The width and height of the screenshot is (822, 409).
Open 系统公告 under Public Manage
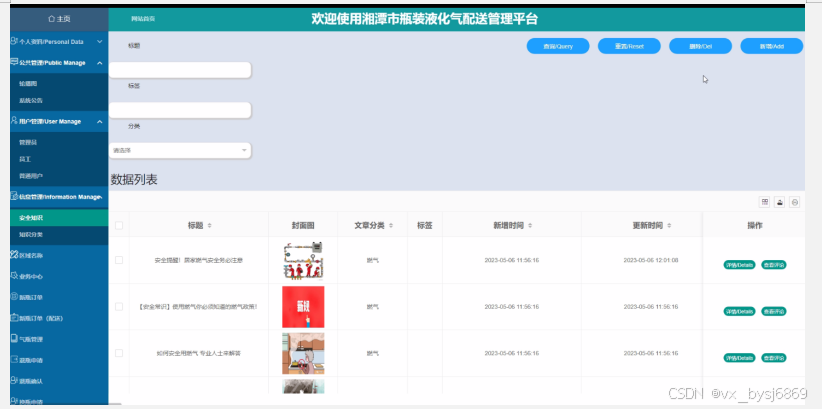tap(59, 100)
